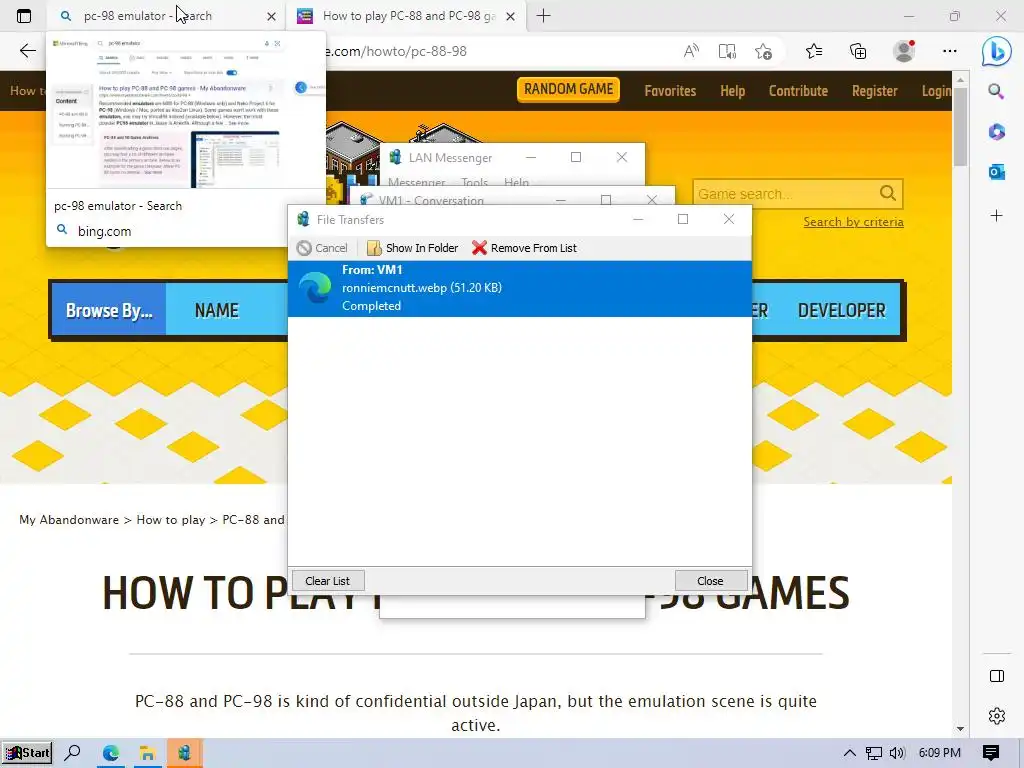Open Tools menu in LAN Messenger

click(x=474, y=183)
